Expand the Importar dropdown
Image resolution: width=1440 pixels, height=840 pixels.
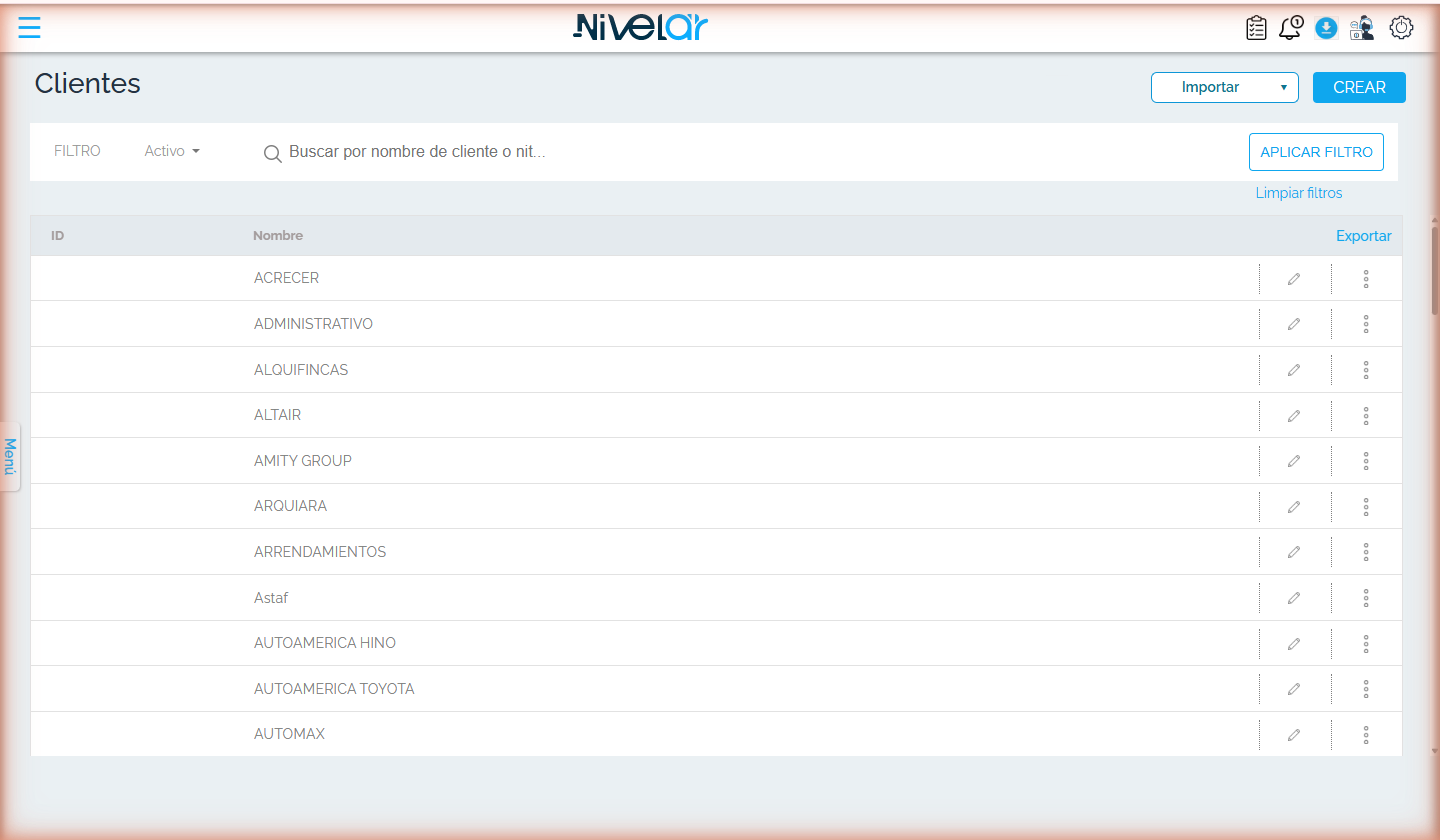pos(1225,87)
